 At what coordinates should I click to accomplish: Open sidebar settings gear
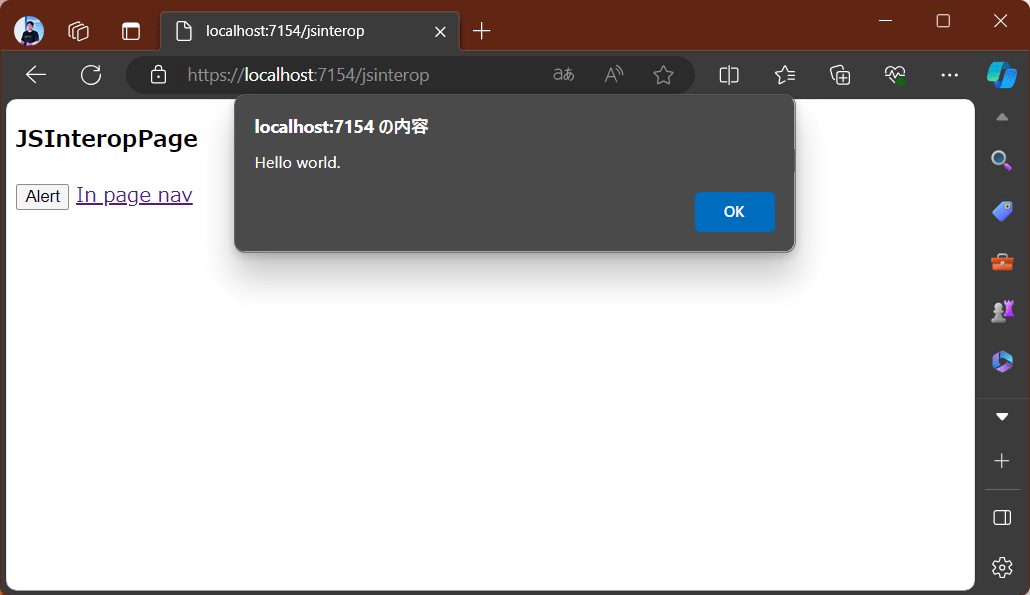1002,567
